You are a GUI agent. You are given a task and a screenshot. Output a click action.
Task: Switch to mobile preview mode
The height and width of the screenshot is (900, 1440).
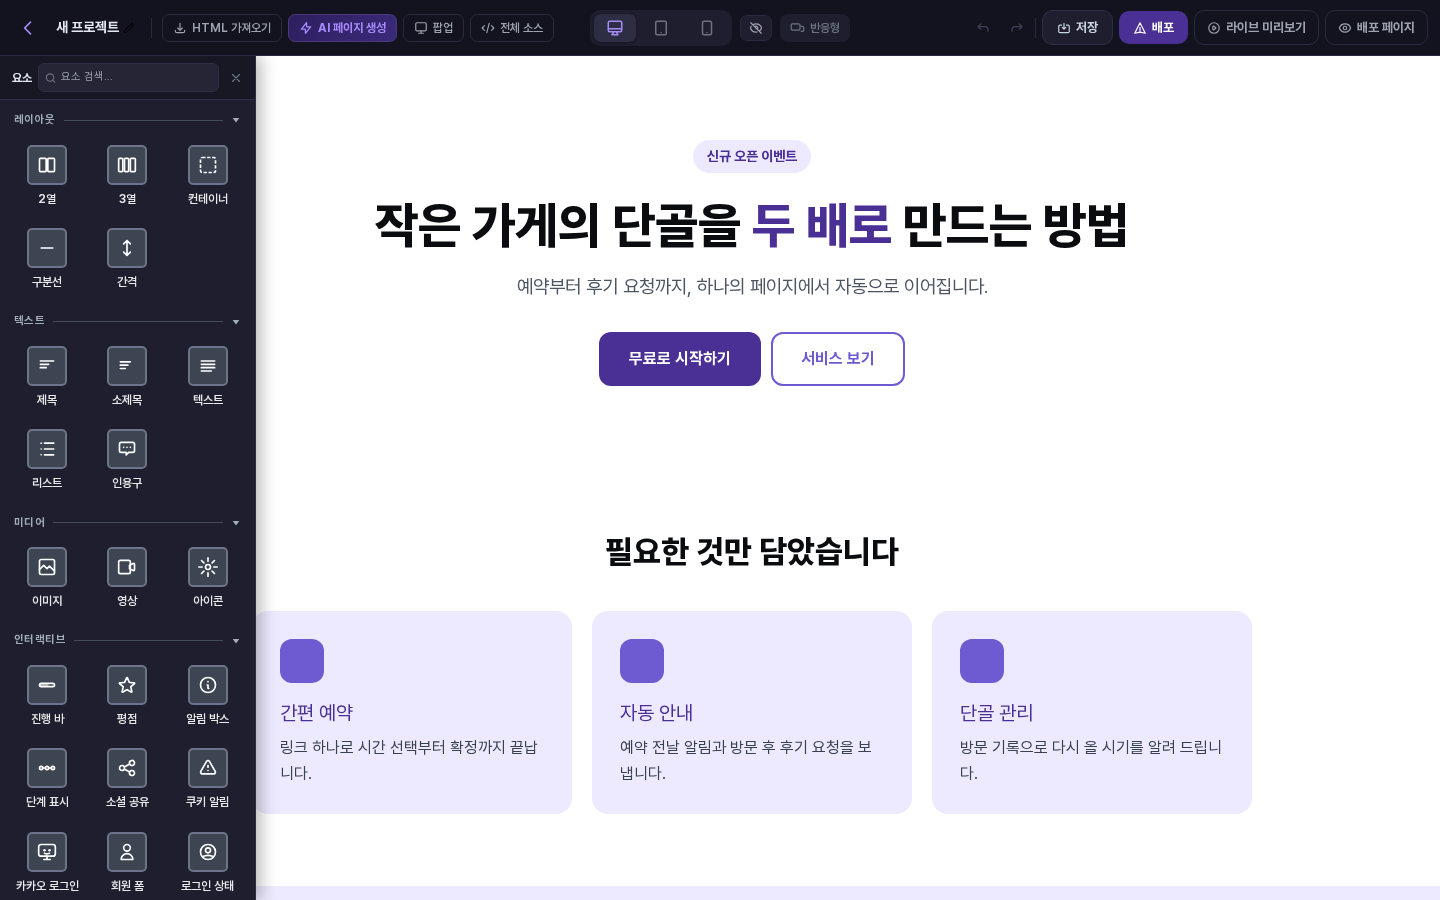(x=707, y=28)
